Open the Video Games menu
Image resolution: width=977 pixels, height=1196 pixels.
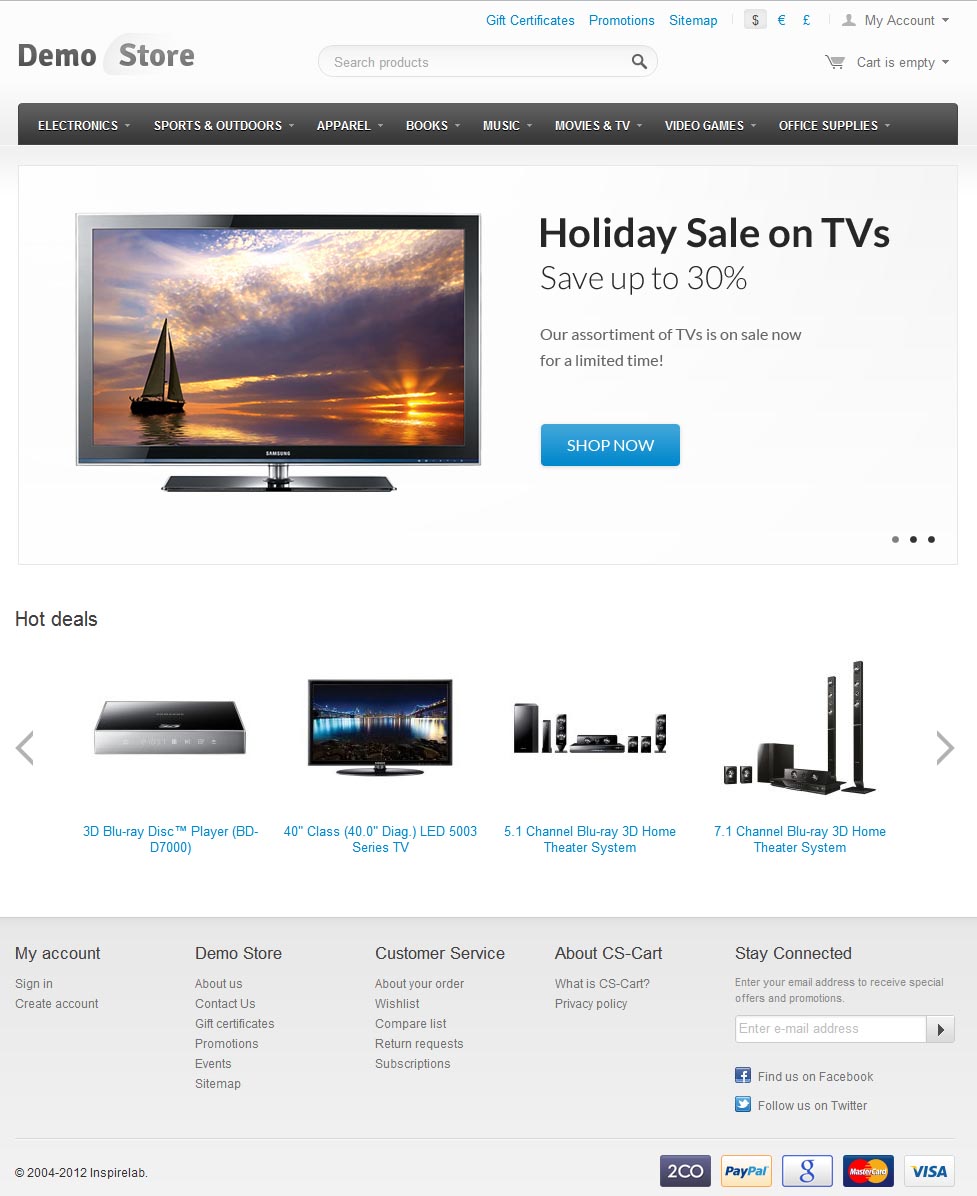click(x=710, y=125)
